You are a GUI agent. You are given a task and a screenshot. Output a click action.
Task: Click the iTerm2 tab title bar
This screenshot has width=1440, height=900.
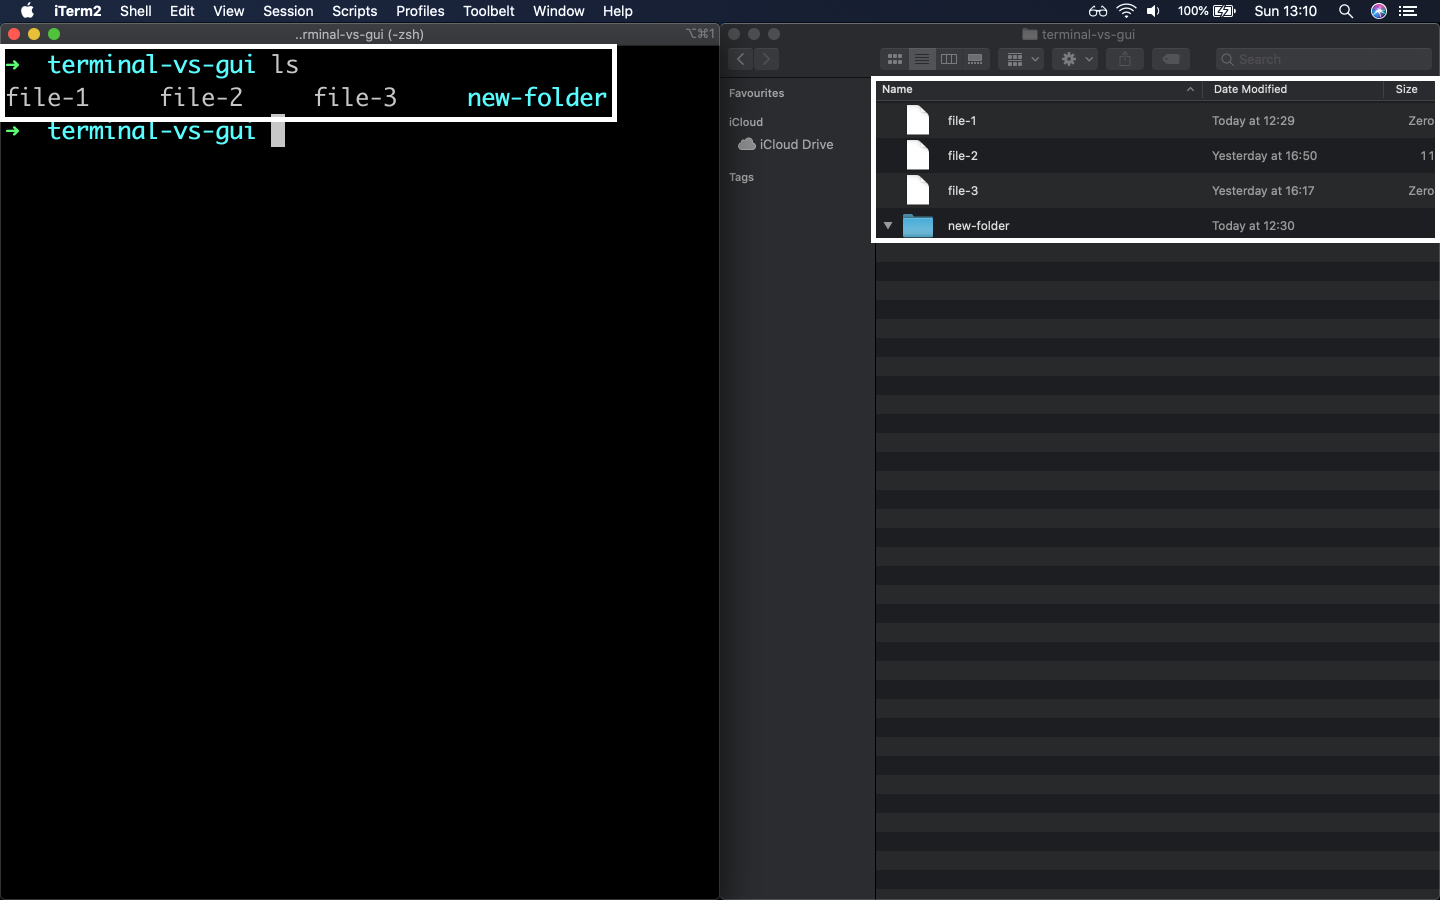[360, 34]
